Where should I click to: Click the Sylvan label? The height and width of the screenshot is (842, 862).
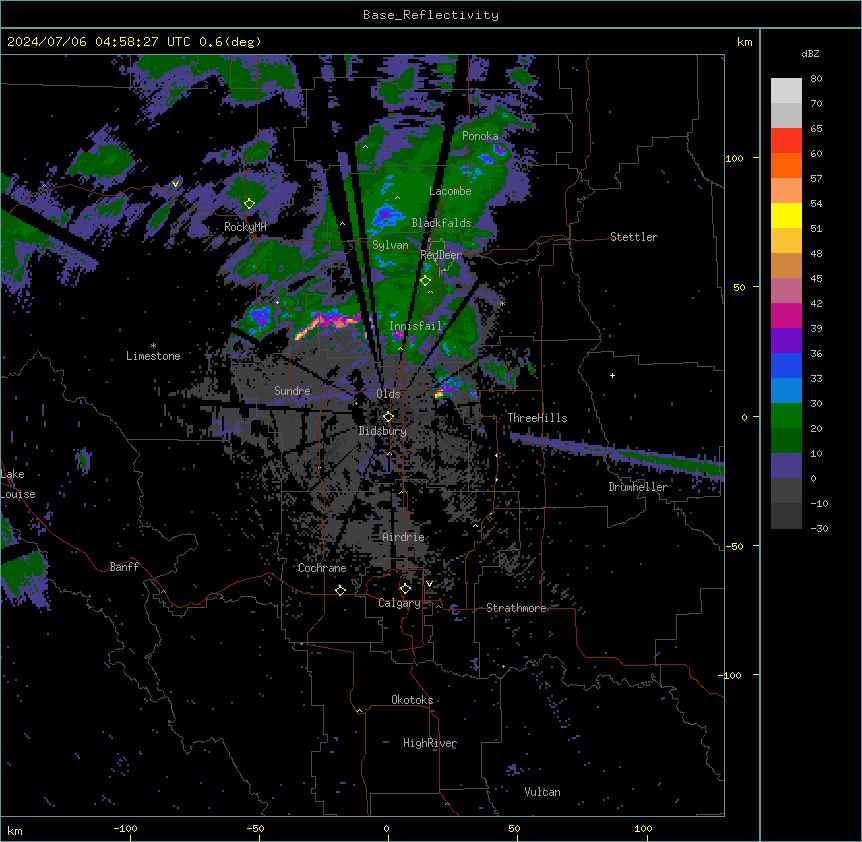point(390,245)
